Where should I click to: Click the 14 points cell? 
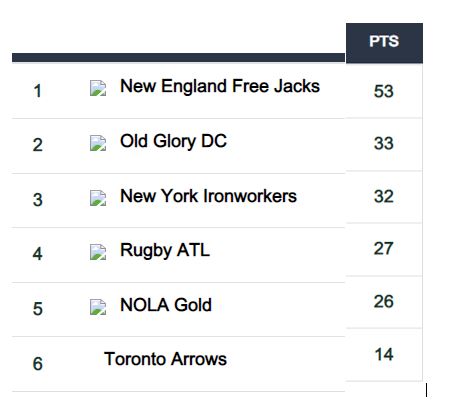point(384,354)
